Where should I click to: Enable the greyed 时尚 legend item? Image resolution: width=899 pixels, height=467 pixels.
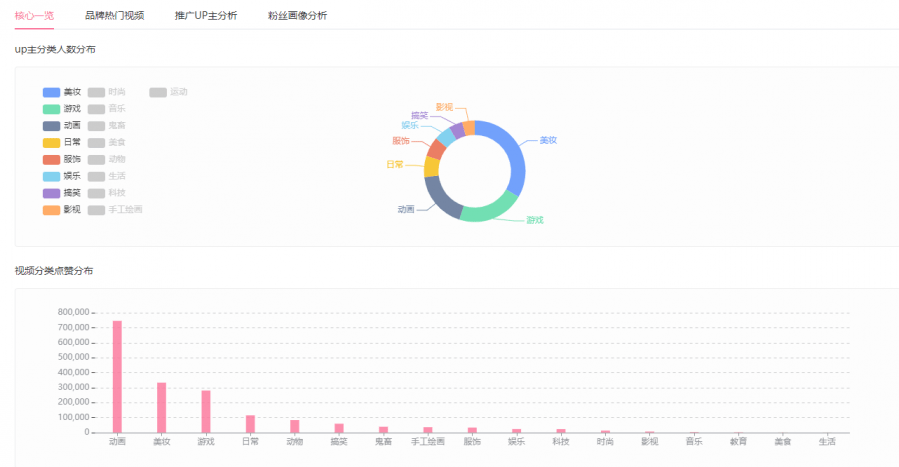pos(107,92)
